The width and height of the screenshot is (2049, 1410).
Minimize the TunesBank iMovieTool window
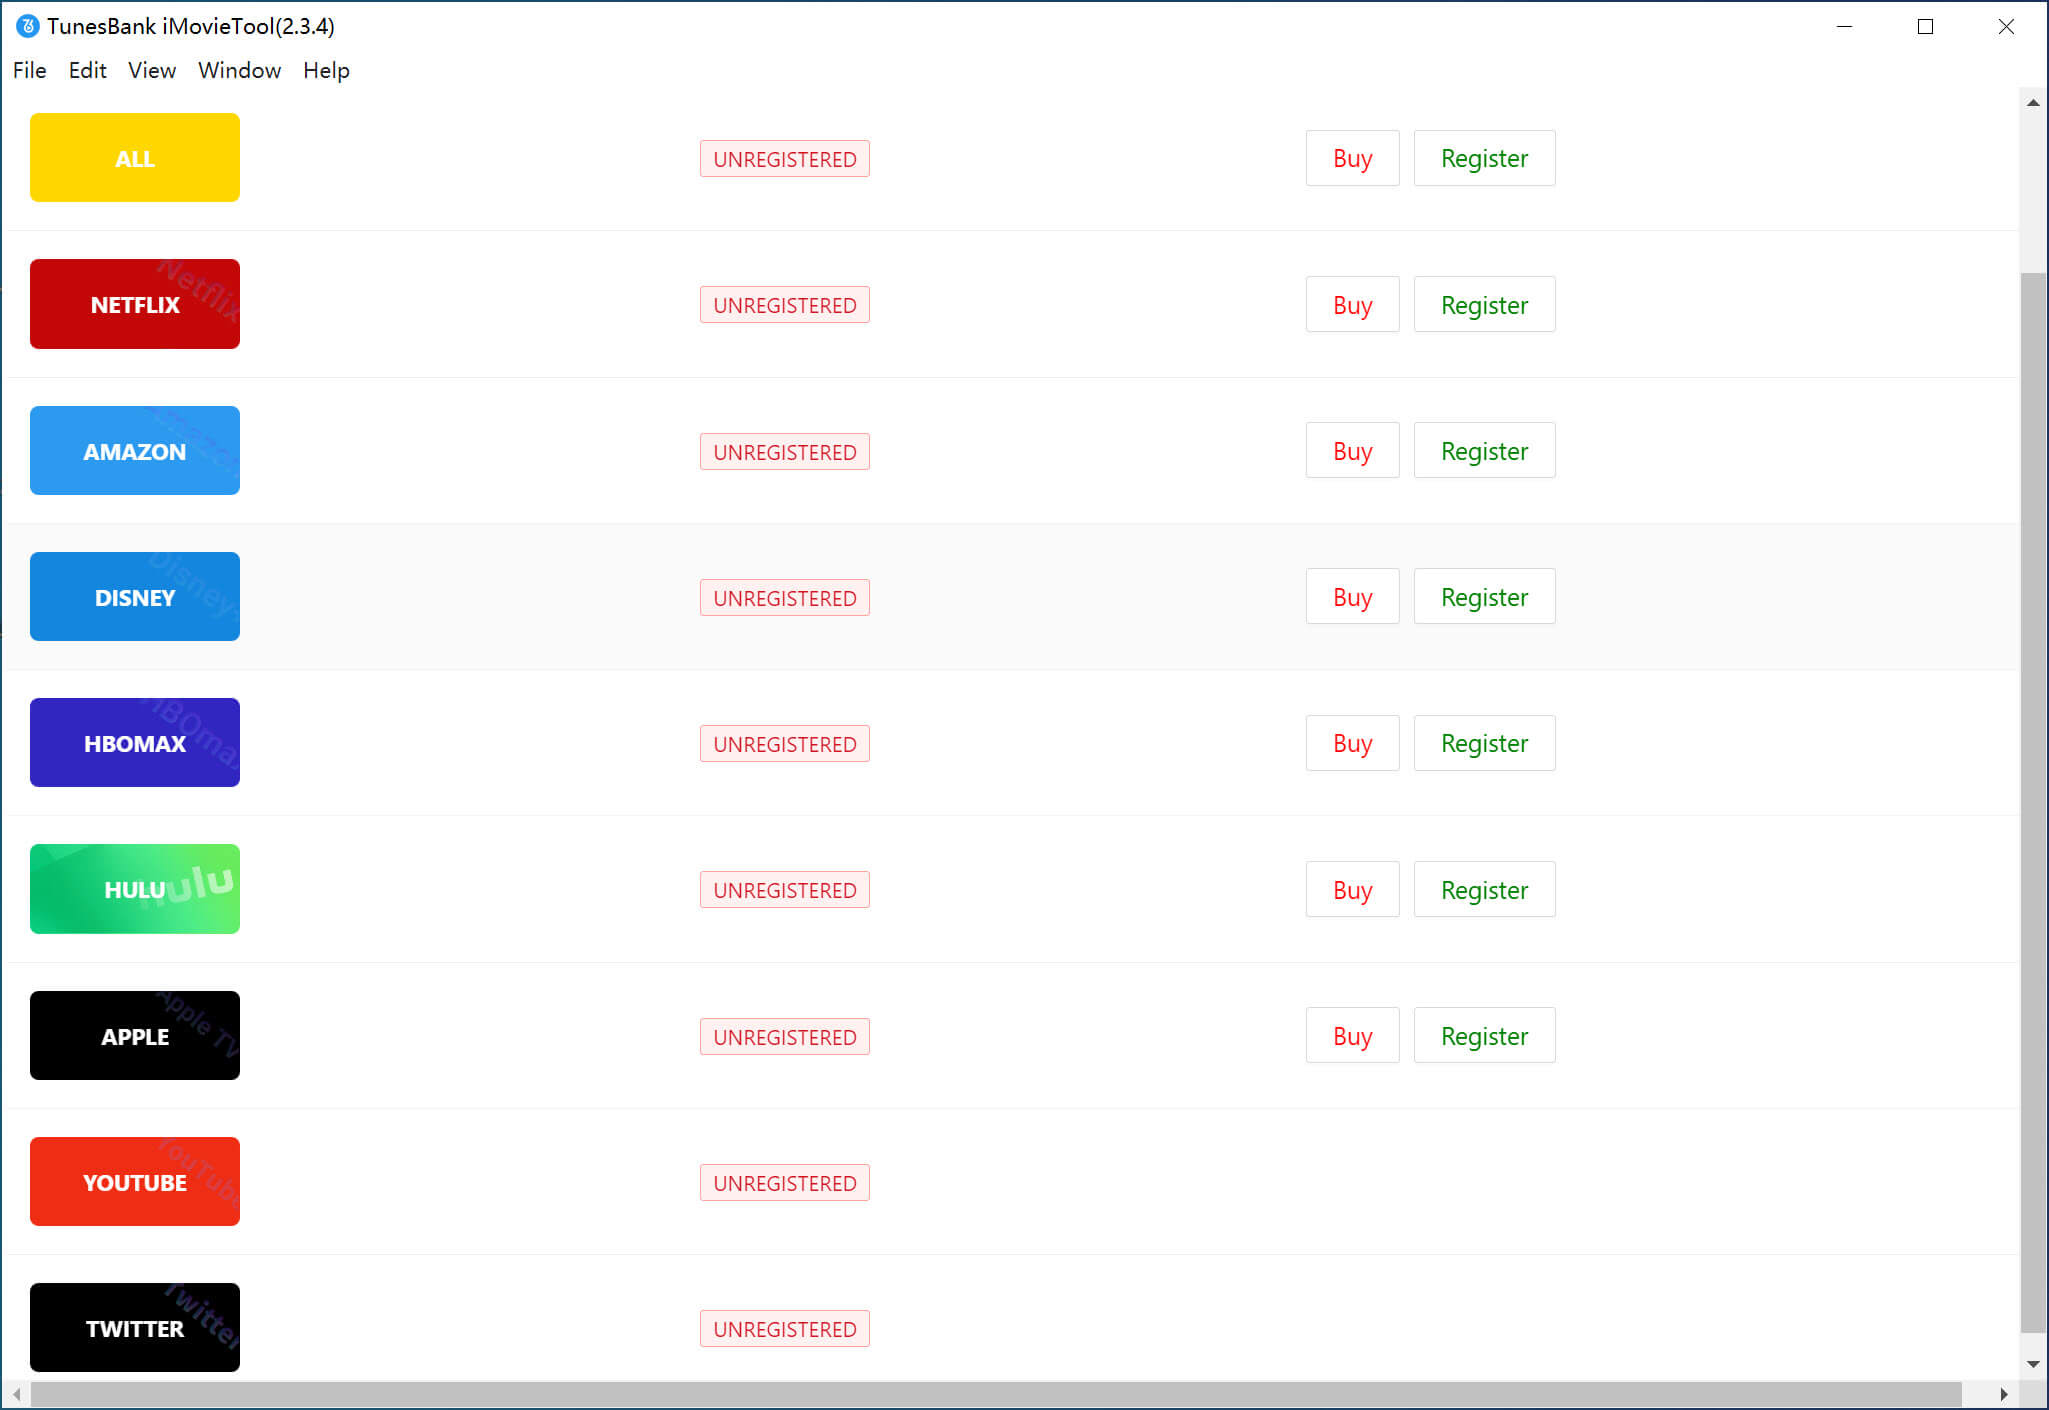[x=1844, y=26]
